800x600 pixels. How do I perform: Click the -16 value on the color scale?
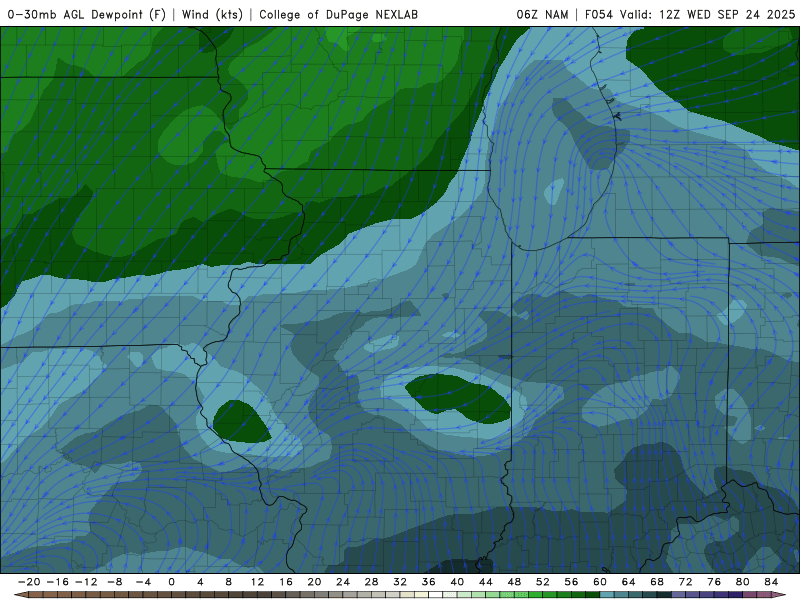pos(57,582)
